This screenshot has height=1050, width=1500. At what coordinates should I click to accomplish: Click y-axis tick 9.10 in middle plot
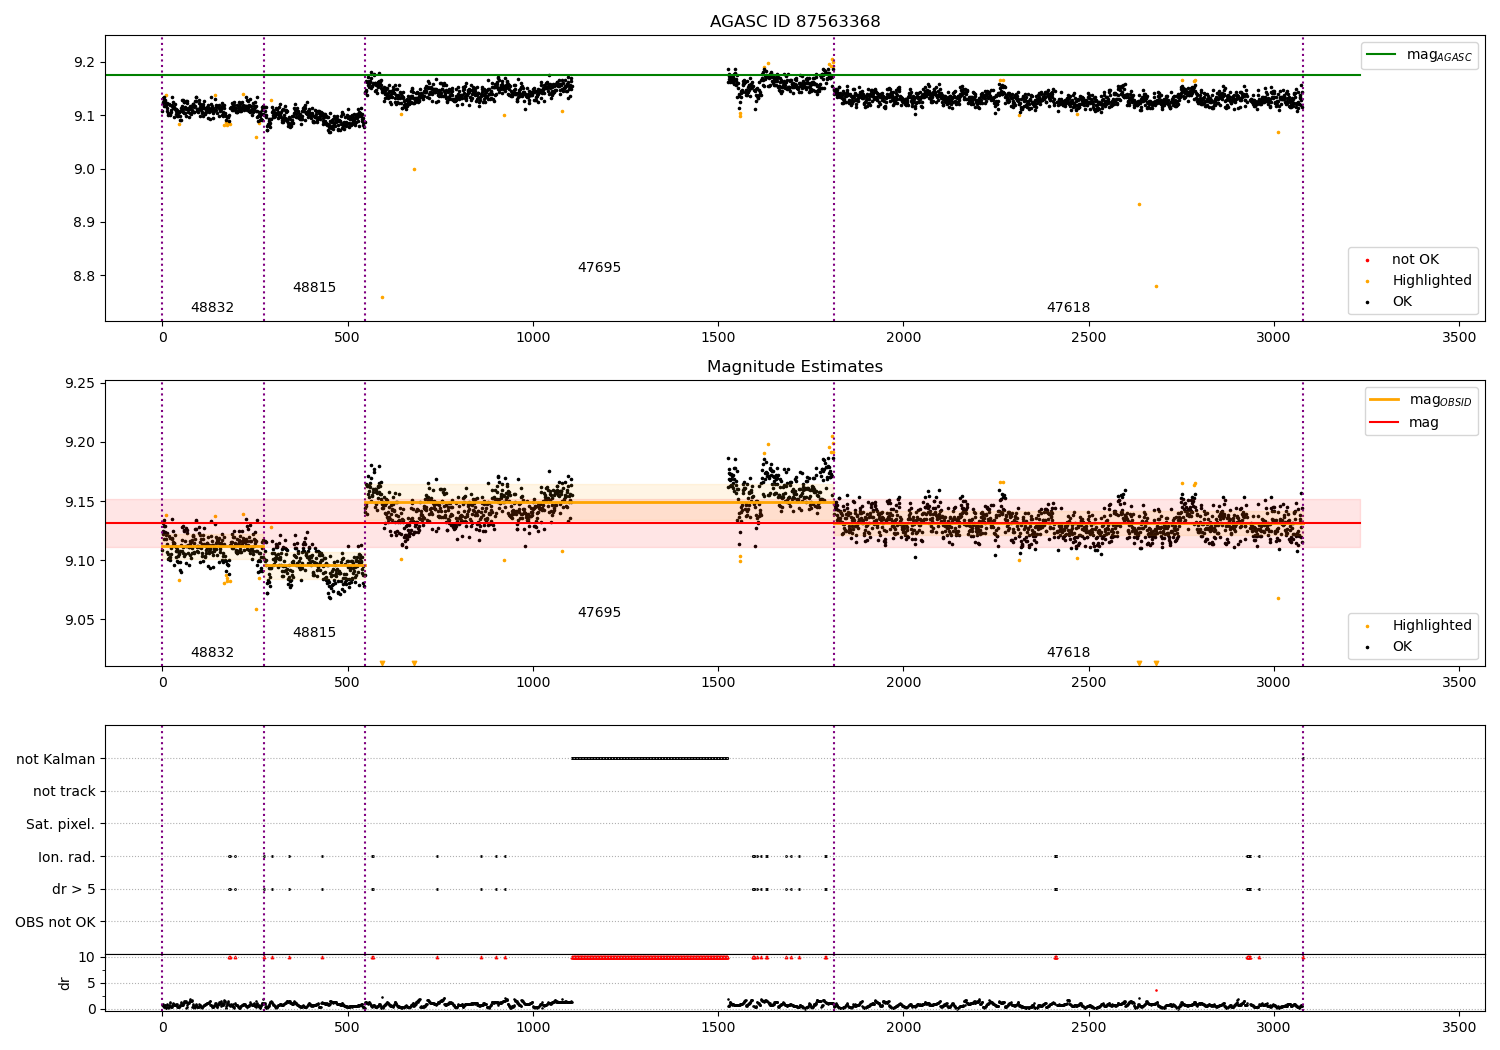(79, 562)
